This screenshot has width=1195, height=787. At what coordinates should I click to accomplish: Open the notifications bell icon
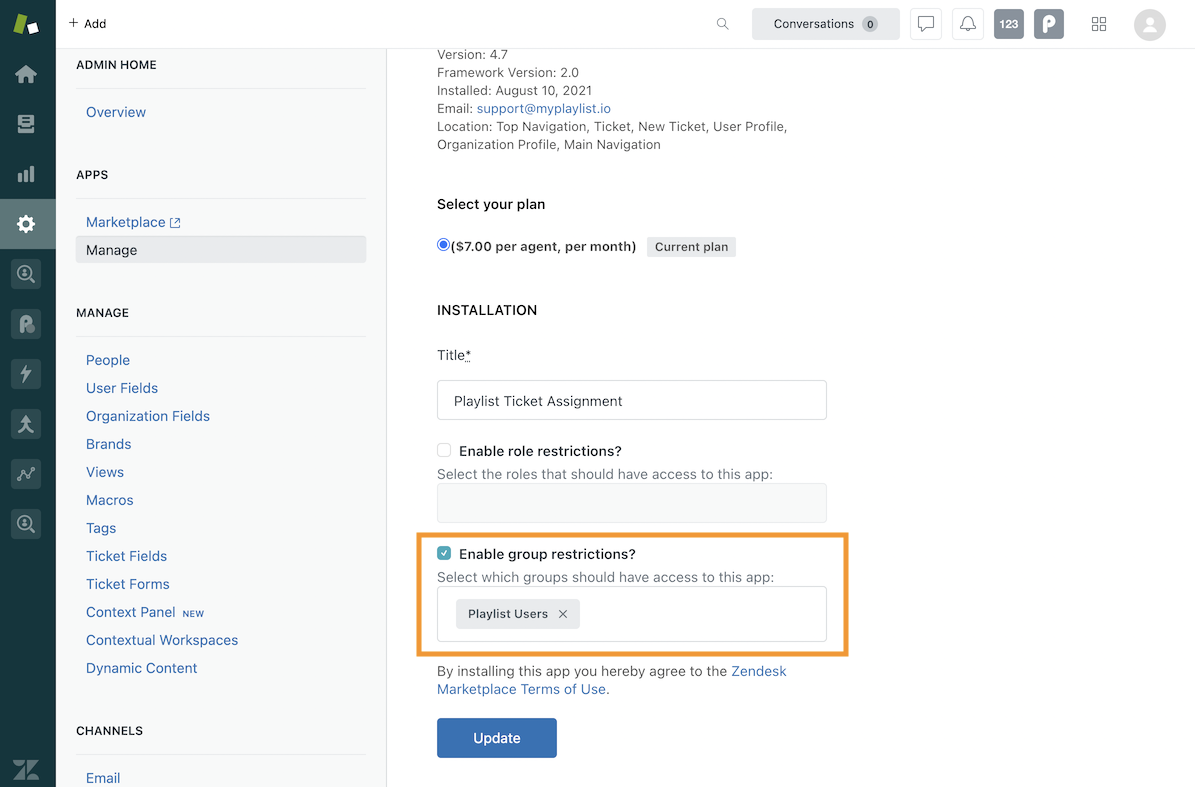point(967,24)
